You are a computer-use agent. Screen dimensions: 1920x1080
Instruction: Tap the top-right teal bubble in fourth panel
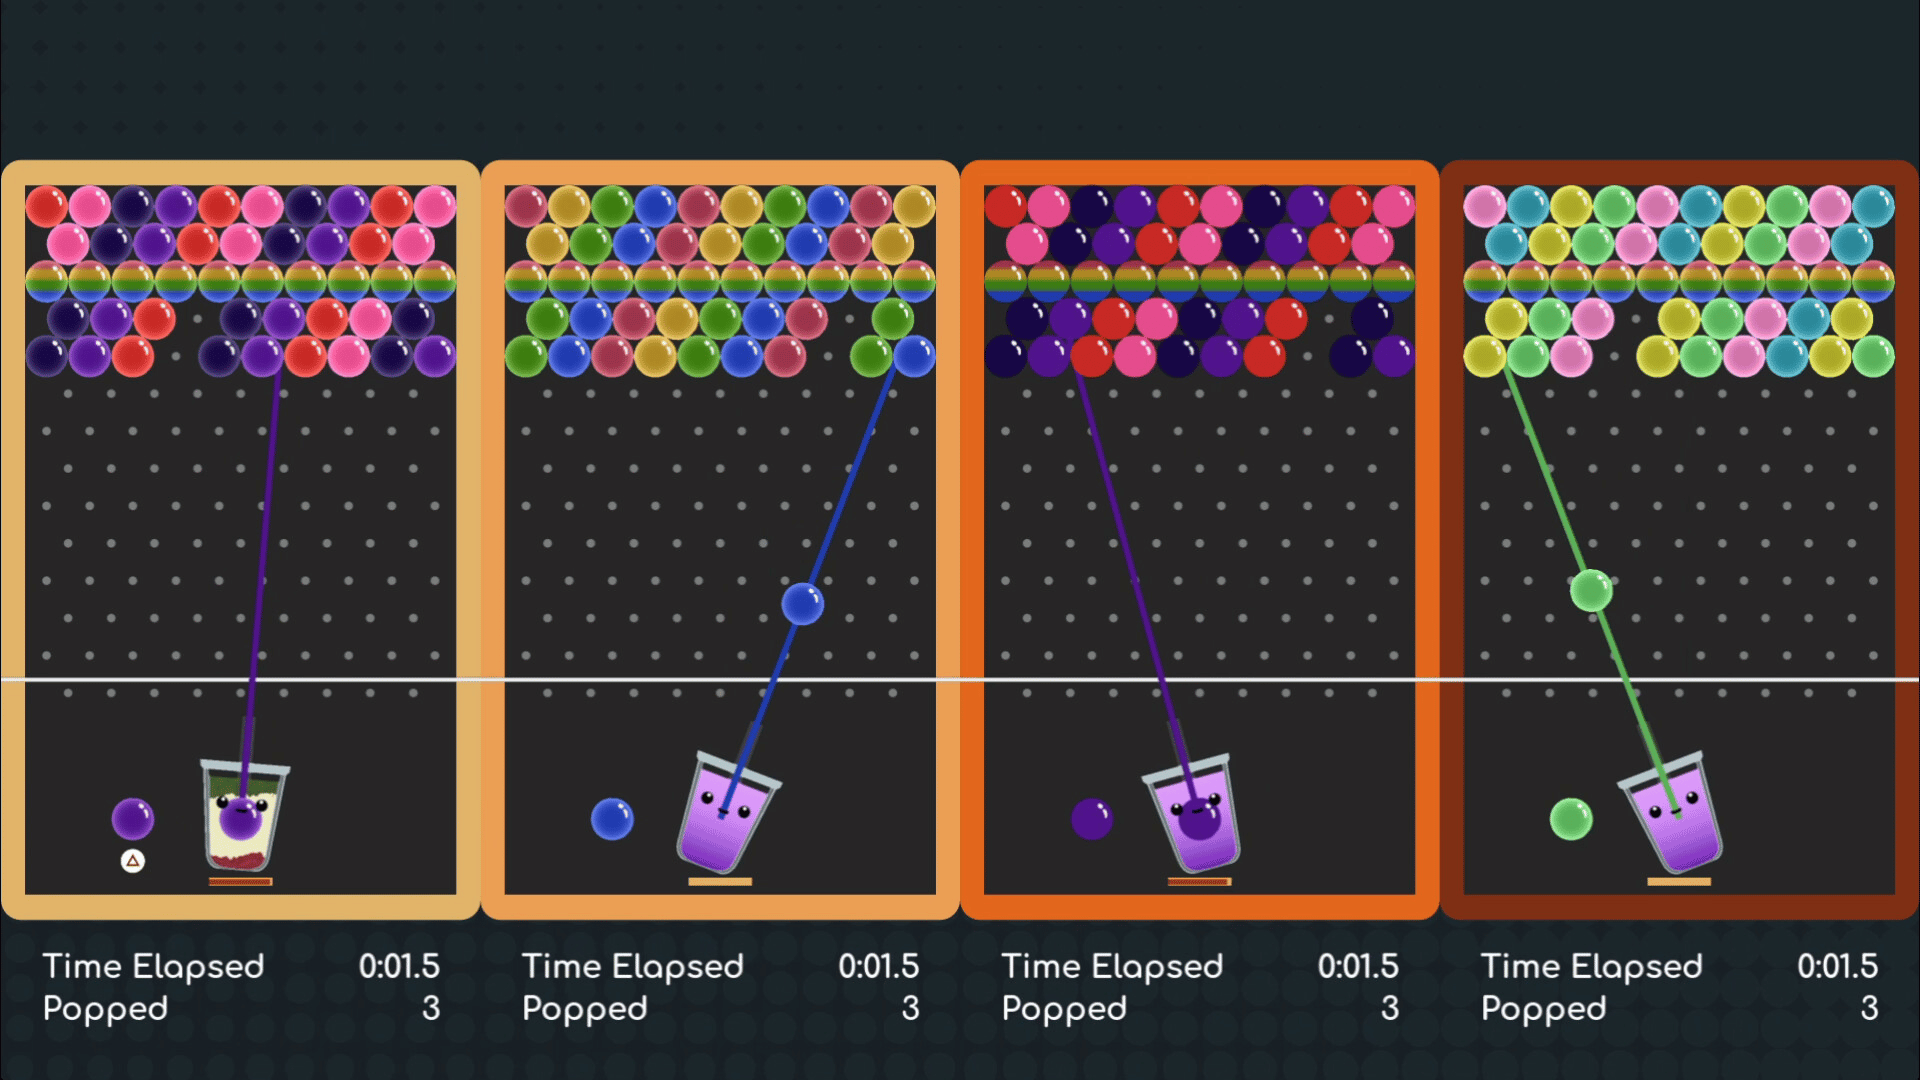tap(1873, 206)
